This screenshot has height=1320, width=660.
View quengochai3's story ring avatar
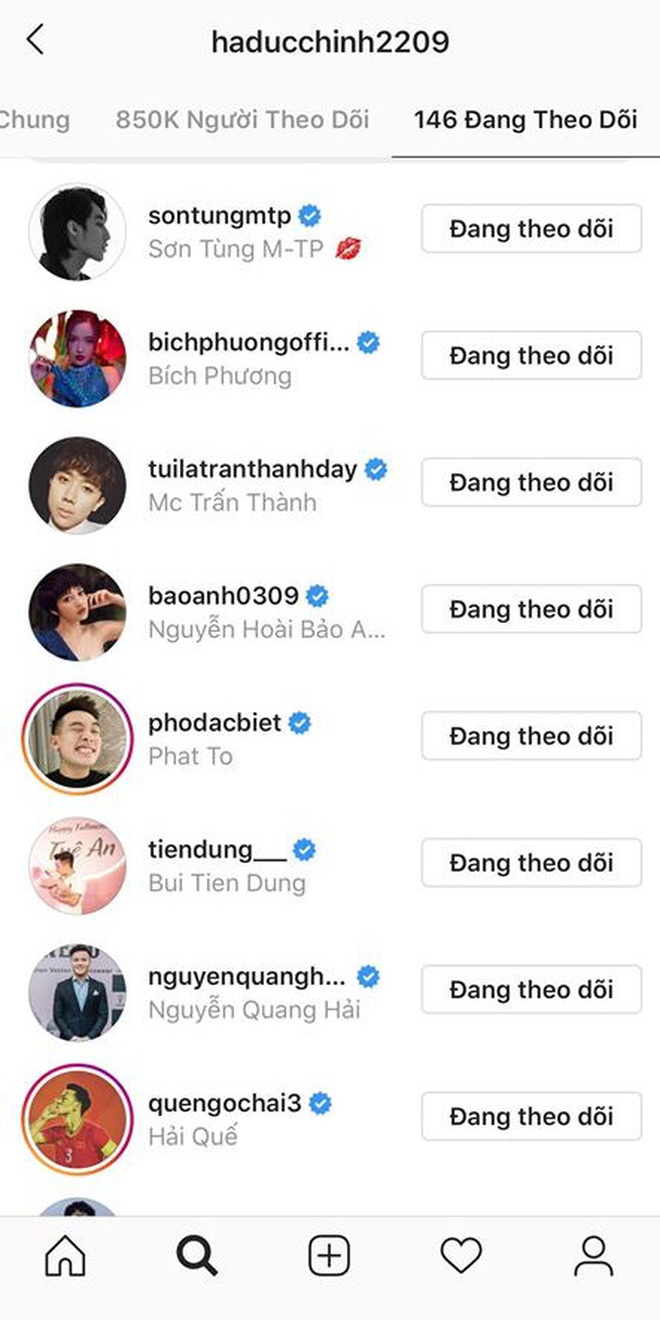point(77,1116)
